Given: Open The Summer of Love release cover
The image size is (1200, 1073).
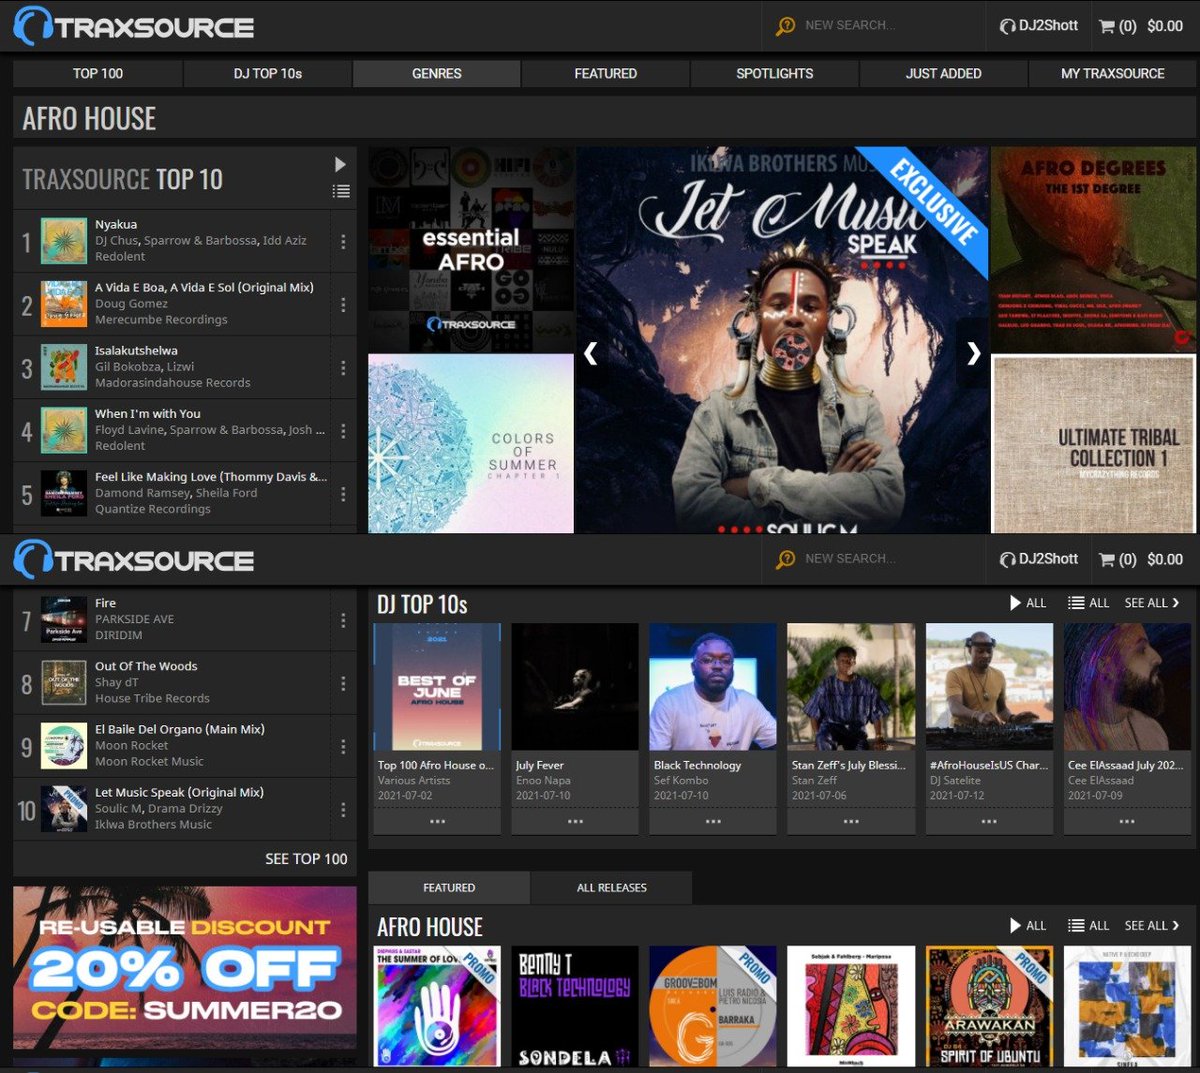Looking at the screenshot, I should pyautogui.click(x=437, y=1007).
